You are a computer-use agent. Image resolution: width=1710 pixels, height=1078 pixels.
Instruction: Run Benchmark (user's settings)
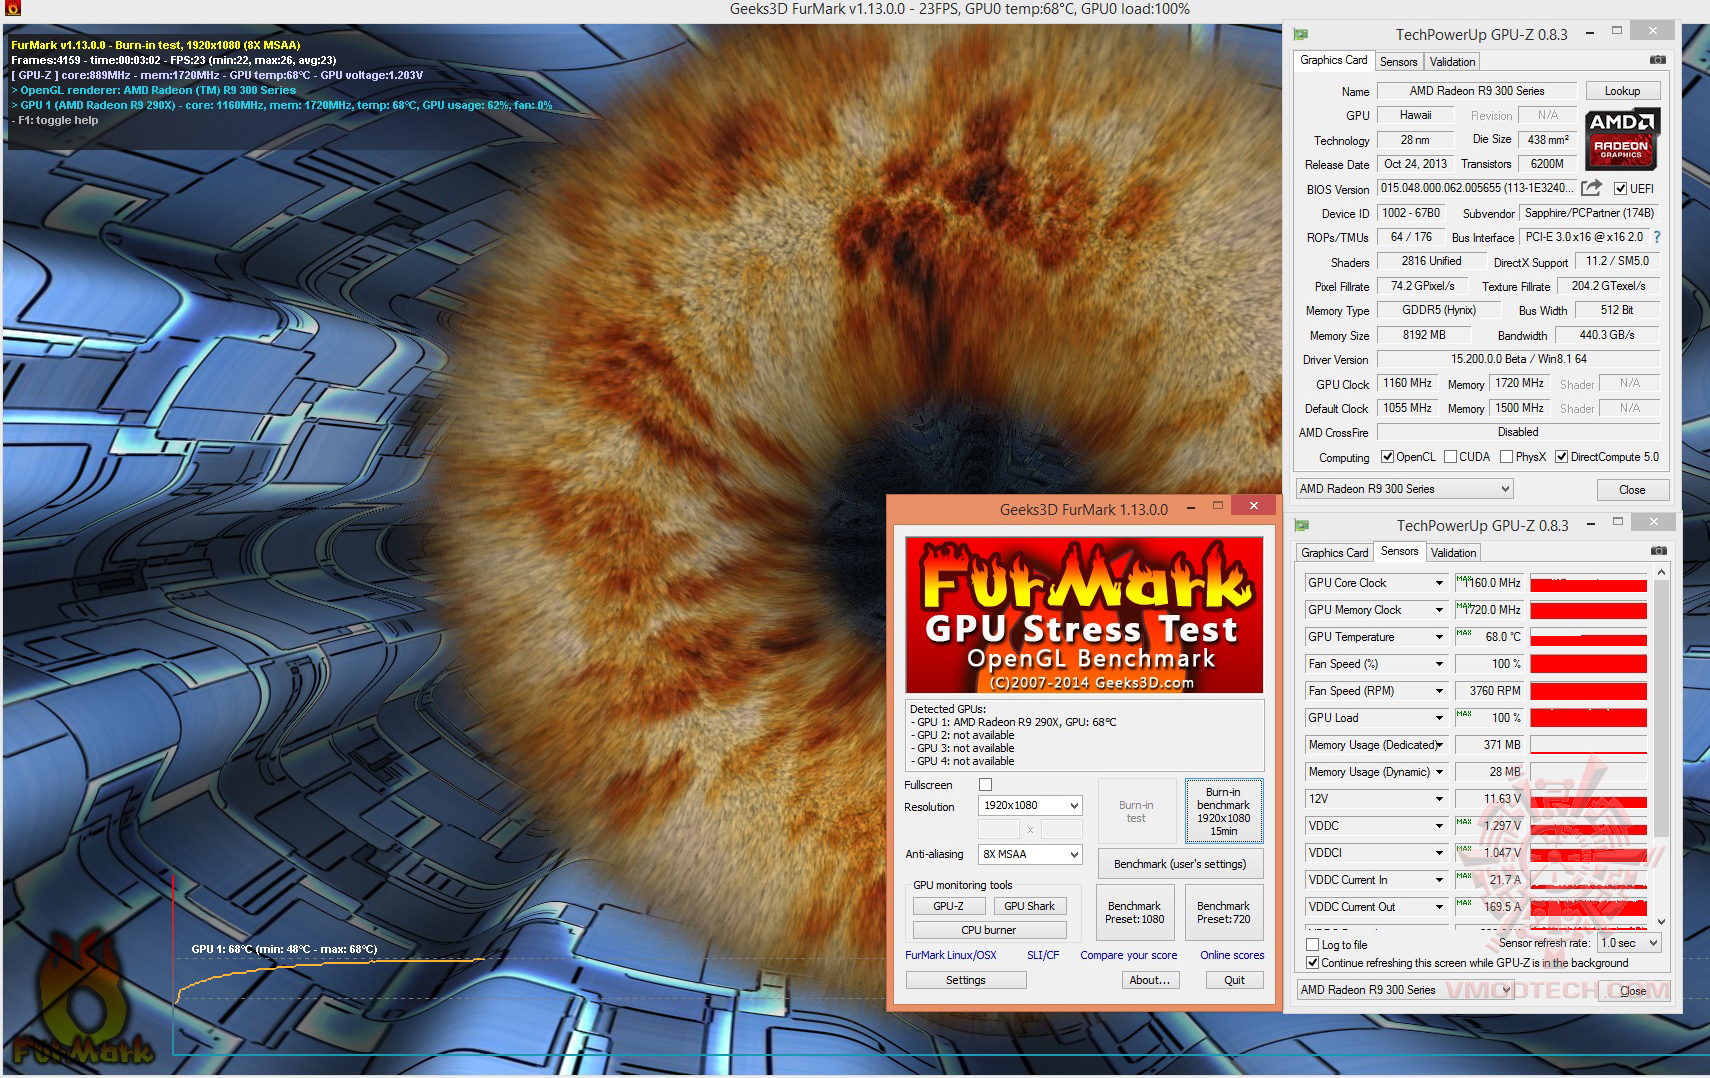tap(1180, 864)
